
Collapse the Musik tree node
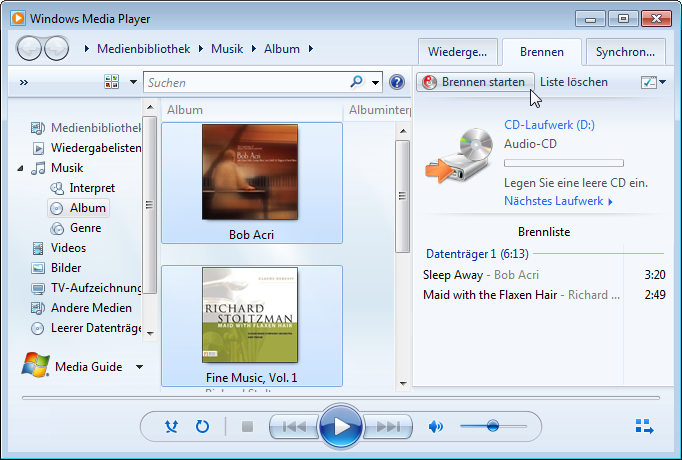pos(20,168)
